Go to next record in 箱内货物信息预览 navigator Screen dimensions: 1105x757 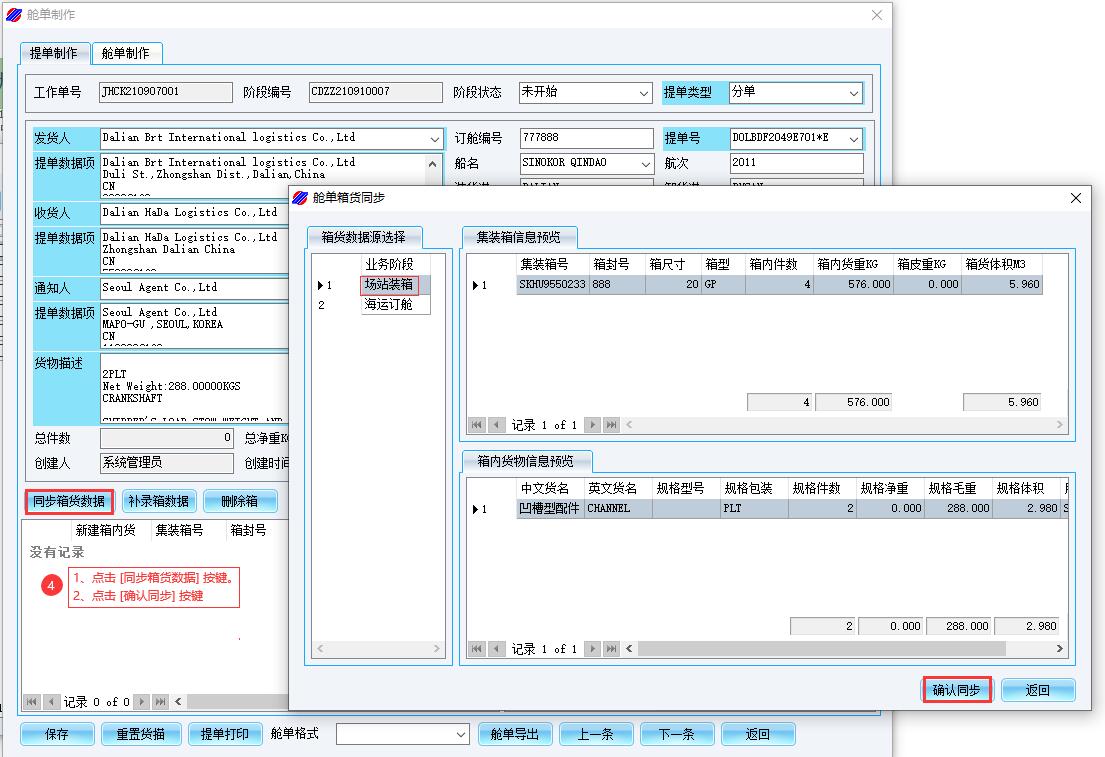[x=594, y=649]
